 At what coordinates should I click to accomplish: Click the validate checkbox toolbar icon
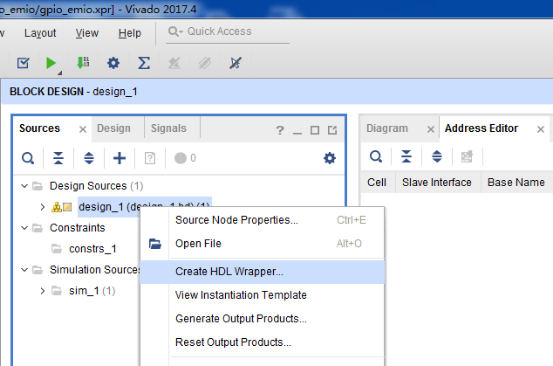(x=23, y=63)
